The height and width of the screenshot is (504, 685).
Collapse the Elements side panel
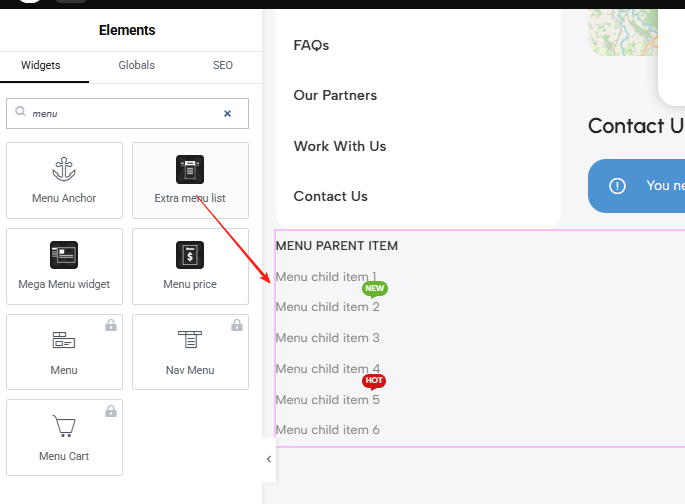(268, 459)
